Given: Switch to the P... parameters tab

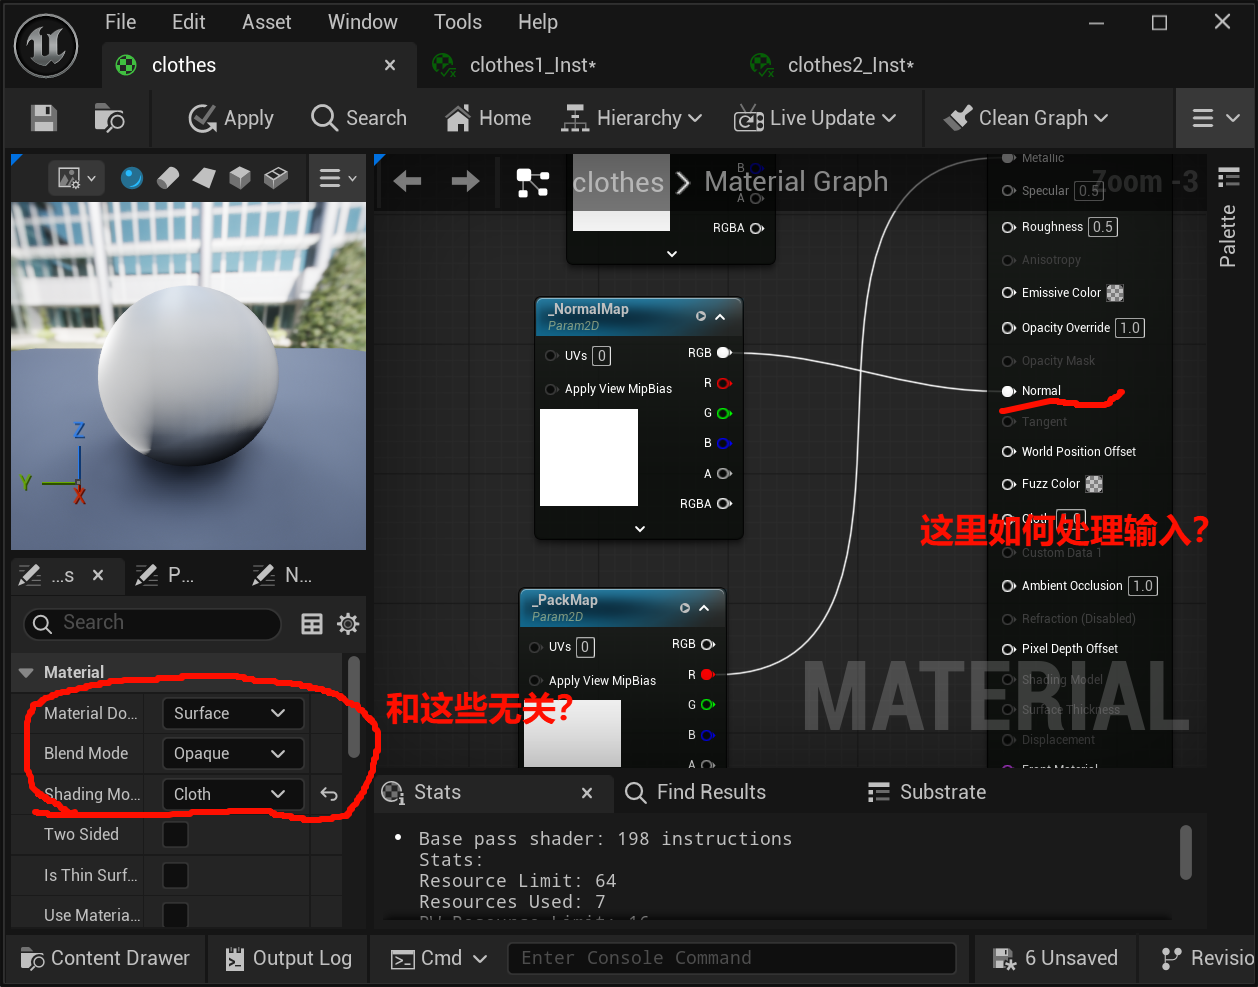Looking at the screenshot, I should (x=166, y=575).
